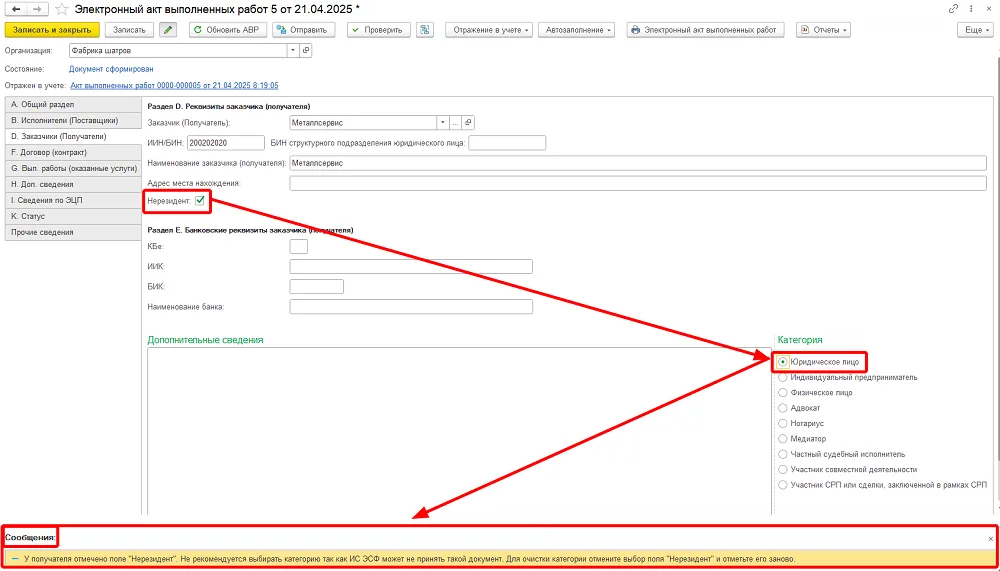Click the document structure icon next to Проверить
Screen dimensions: 1000x571
click(x=424, y=29)
